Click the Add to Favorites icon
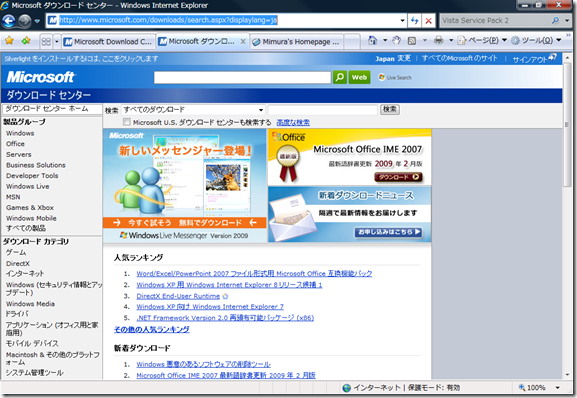 (x=26, y=41)
